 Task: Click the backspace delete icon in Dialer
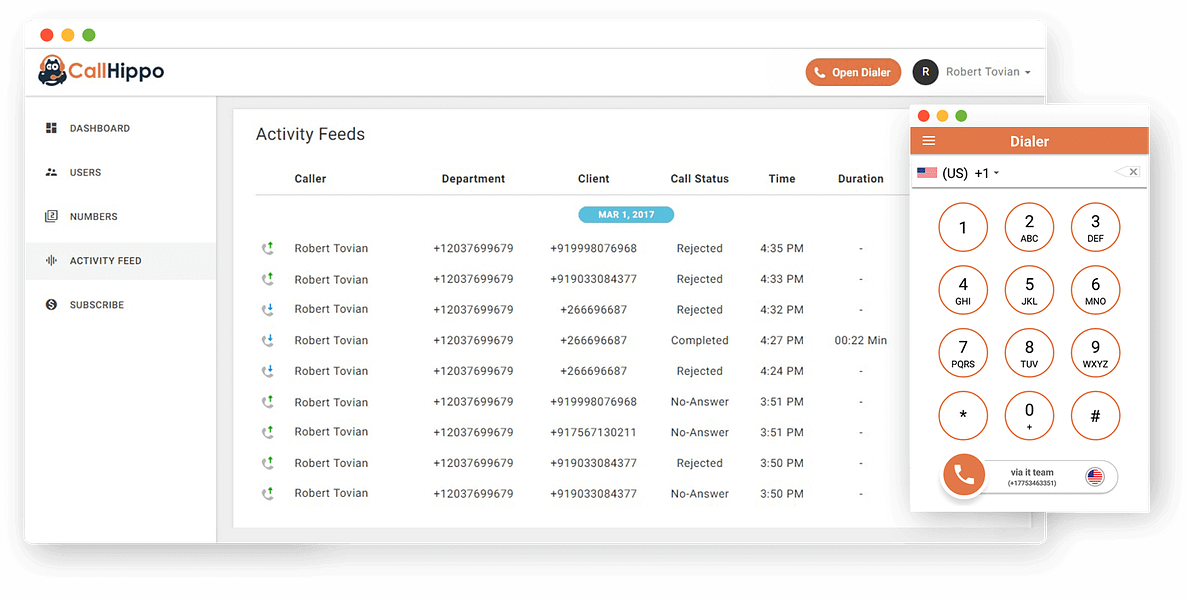coord(1127,172)
